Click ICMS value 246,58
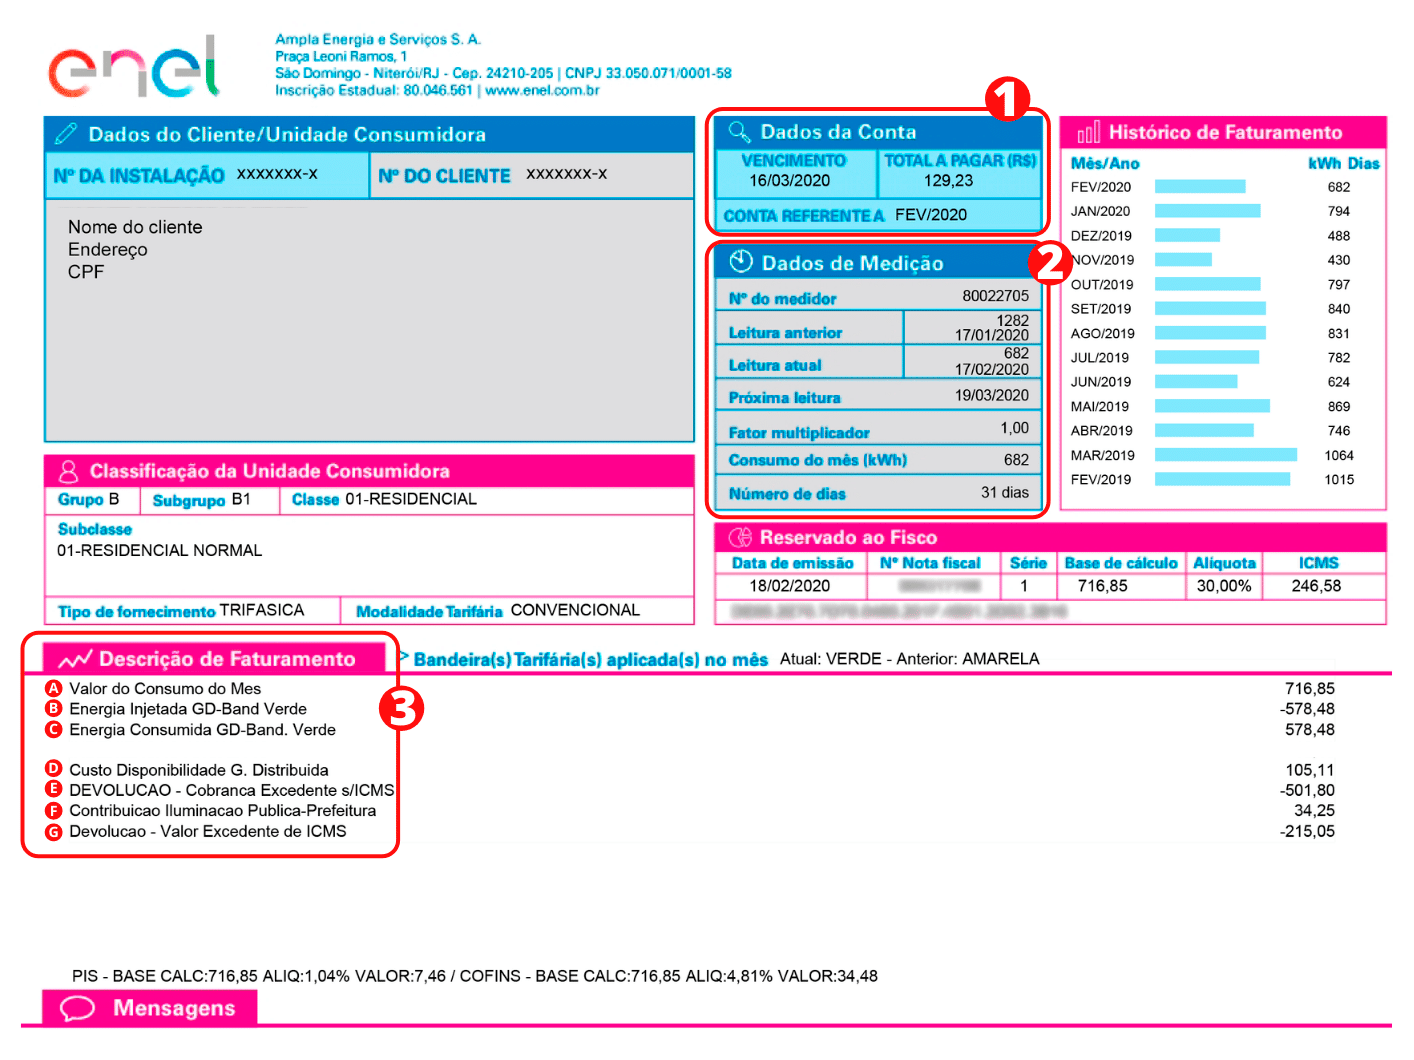This screenshot has width=1414, height=1060. pyautogui.click(x=1316, y=586)
